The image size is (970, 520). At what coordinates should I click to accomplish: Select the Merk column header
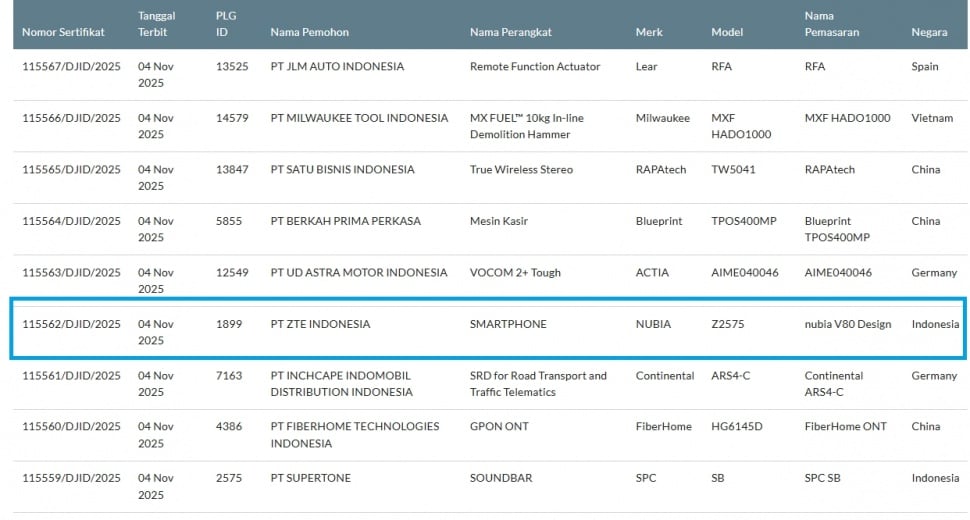[x=649, y=32]
